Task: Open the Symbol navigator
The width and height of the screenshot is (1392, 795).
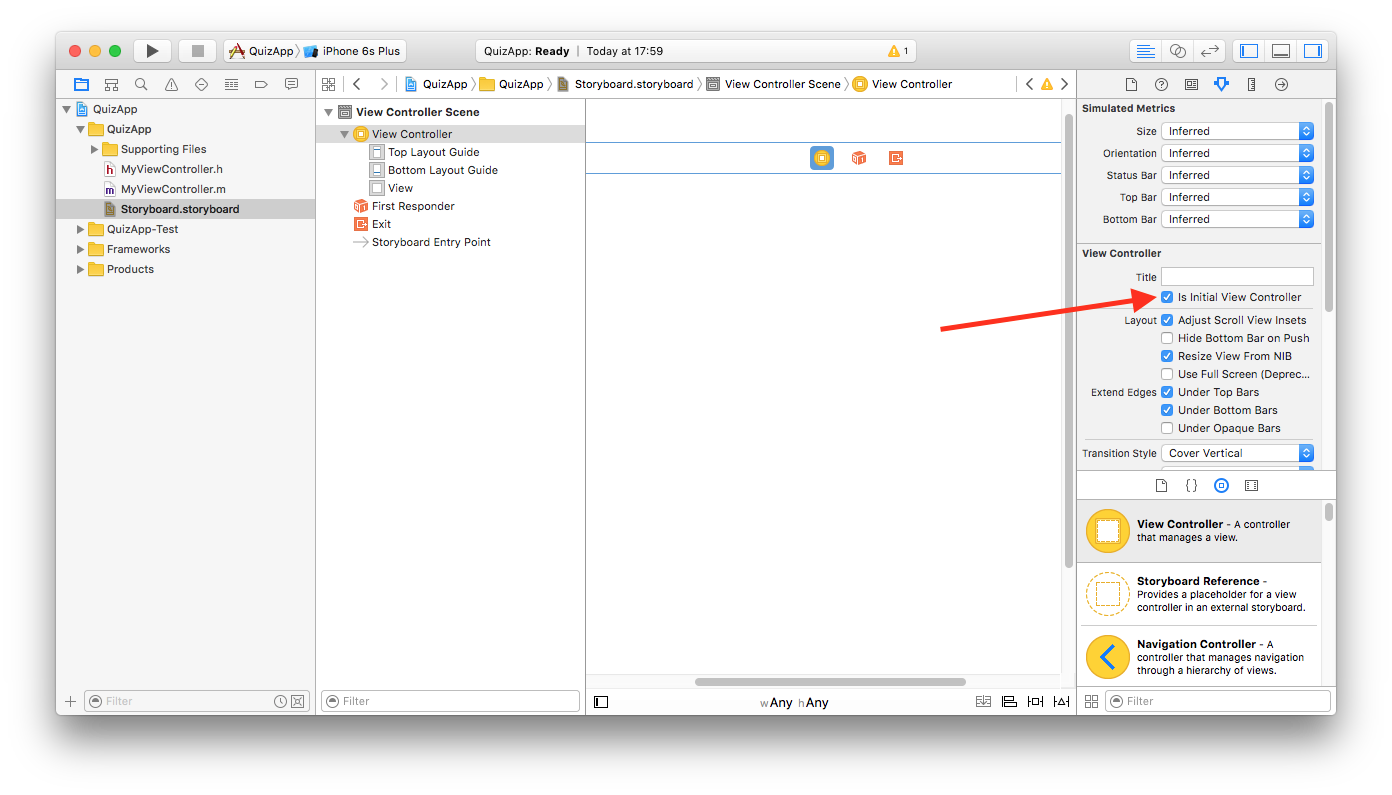Action: (111, 84)
